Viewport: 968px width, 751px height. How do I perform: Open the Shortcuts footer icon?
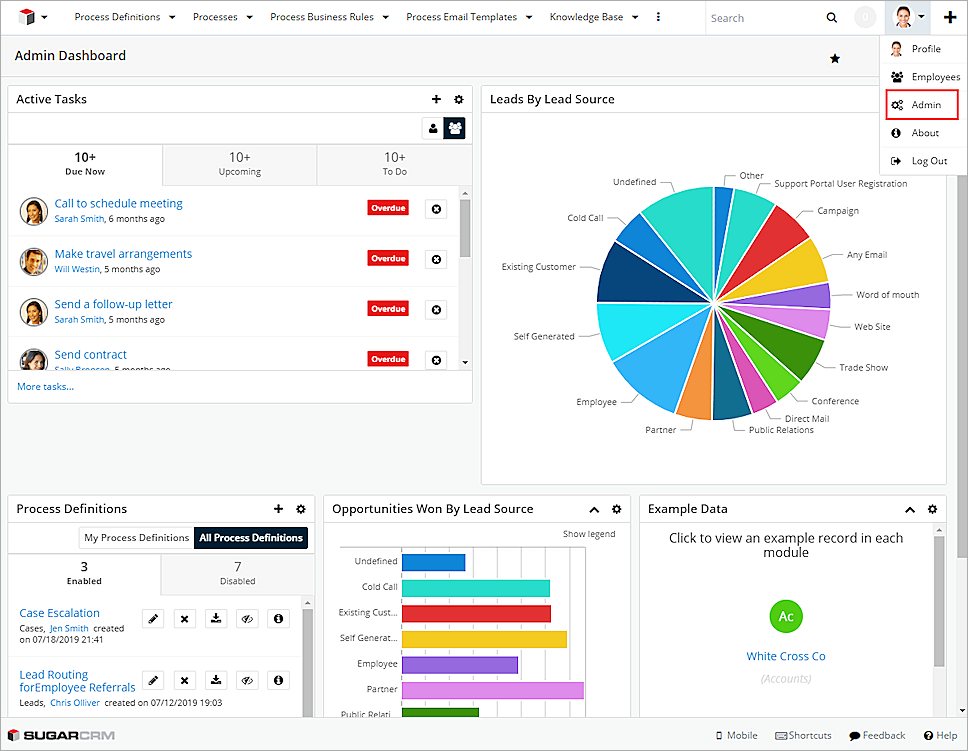(x=803, y=735)
